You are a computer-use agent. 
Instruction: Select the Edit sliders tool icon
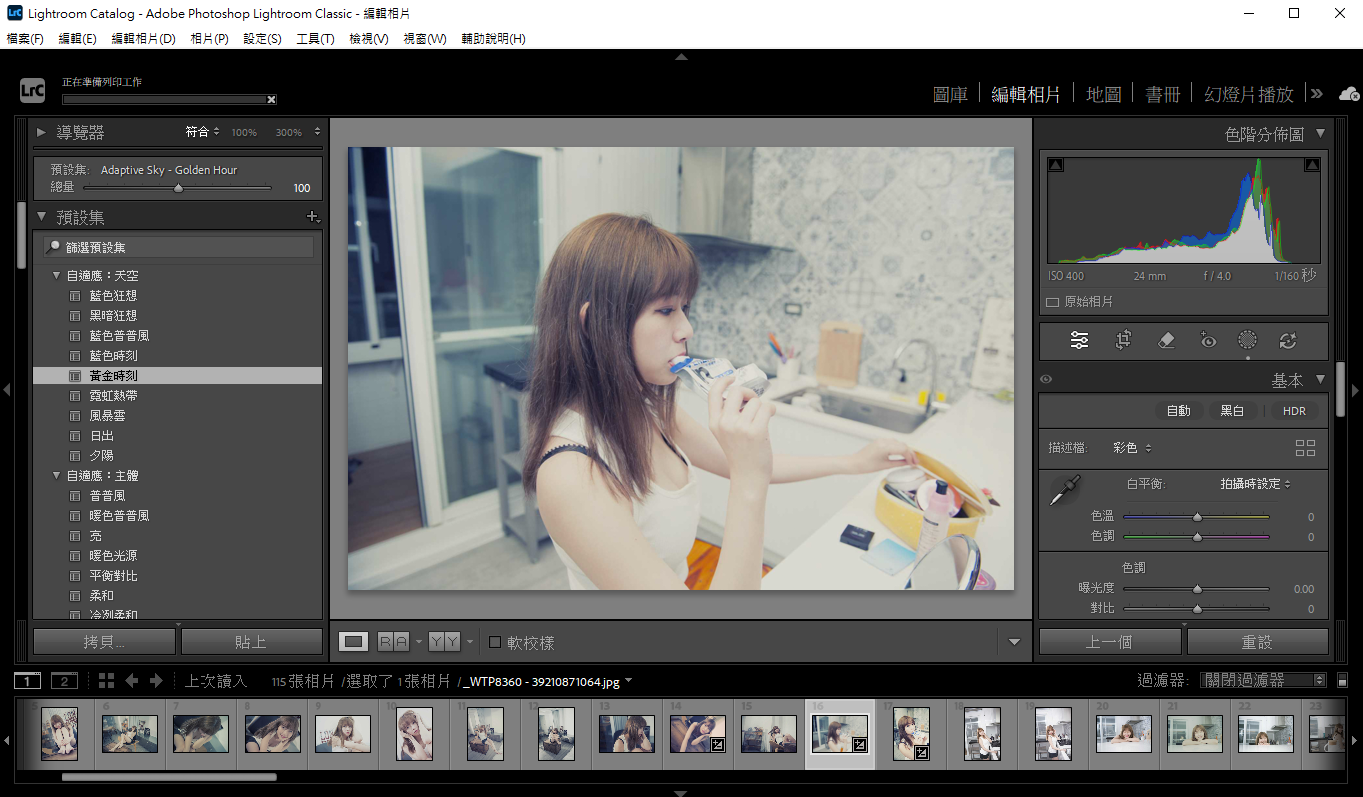pyautogui.click(x=1079, y=341)
